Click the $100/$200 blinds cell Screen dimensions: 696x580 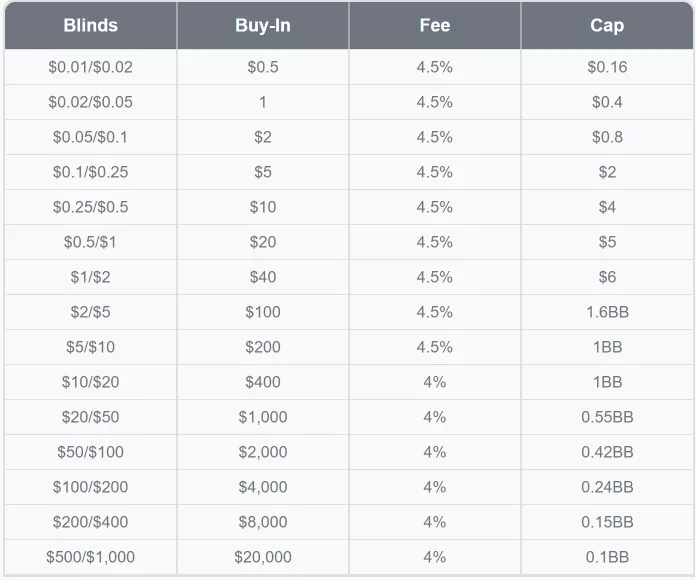[x=90, y=487]
